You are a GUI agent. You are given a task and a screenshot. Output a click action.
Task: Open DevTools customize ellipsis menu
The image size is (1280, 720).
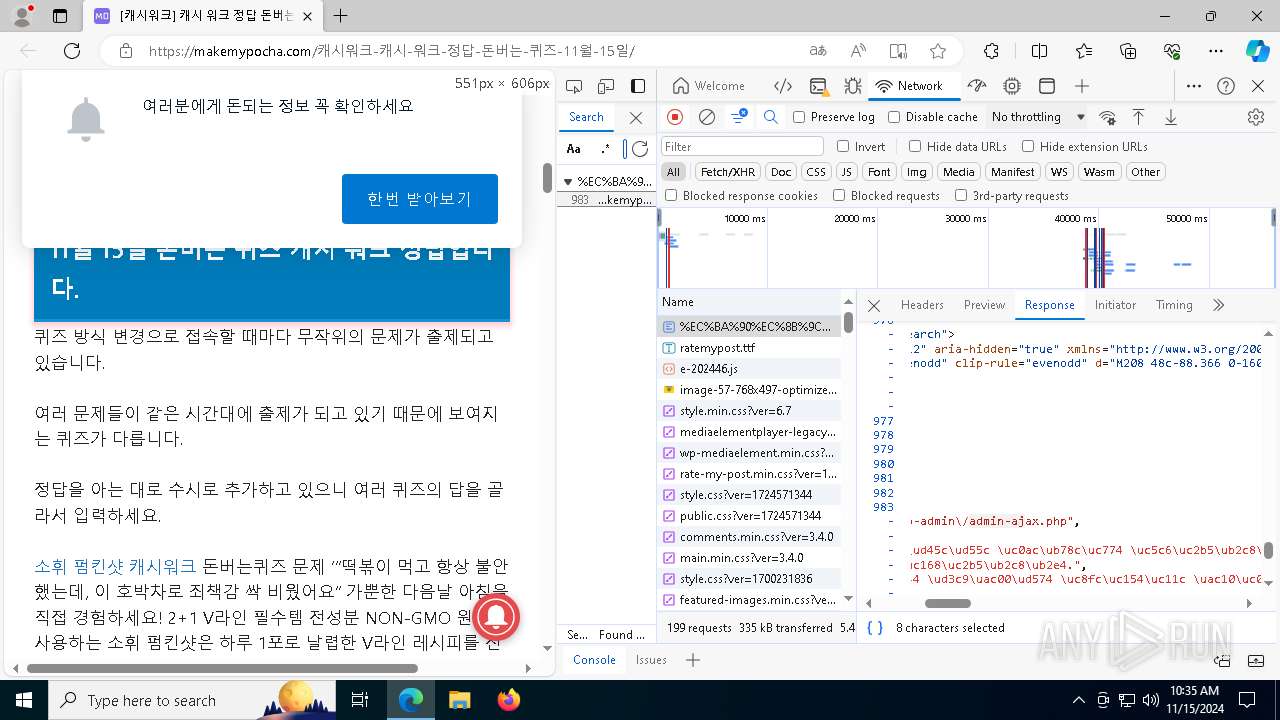[1194, 86]
